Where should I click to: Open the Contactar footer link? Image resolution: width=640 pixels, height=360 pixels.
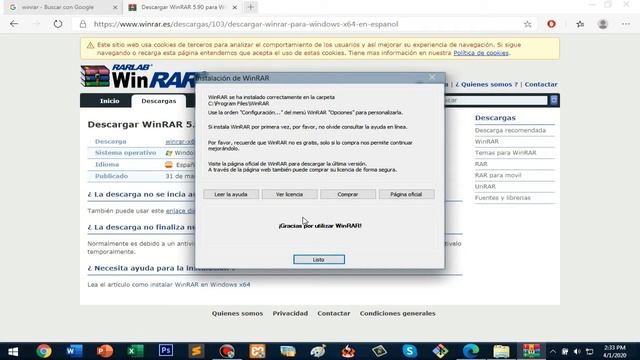(334, 313)
